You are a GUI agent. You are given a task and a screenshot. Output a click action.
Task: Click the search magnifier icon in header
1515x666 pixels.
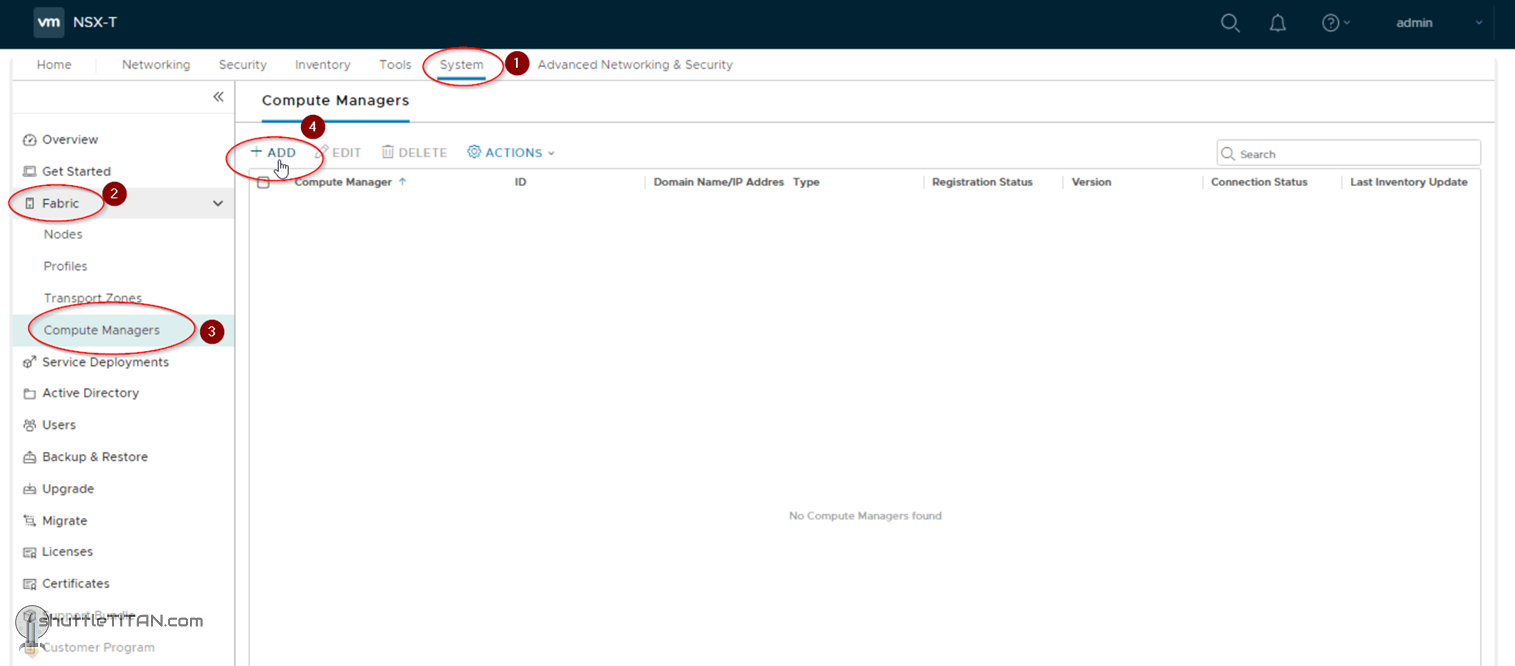click(1230, 23)
